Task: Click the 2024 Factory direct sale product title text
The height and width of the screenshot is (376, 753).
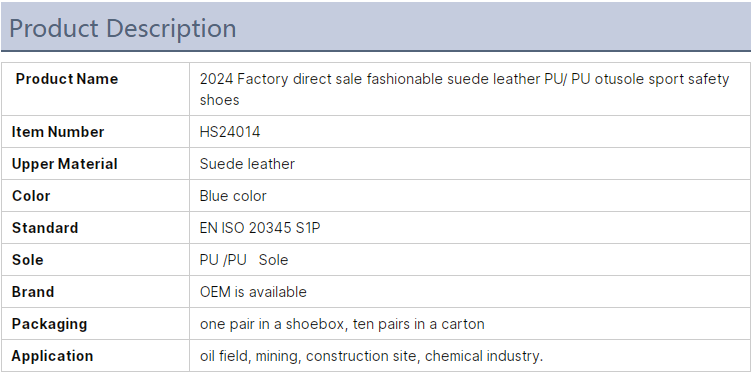Action: pyautogui.click(x=464, y=89)
